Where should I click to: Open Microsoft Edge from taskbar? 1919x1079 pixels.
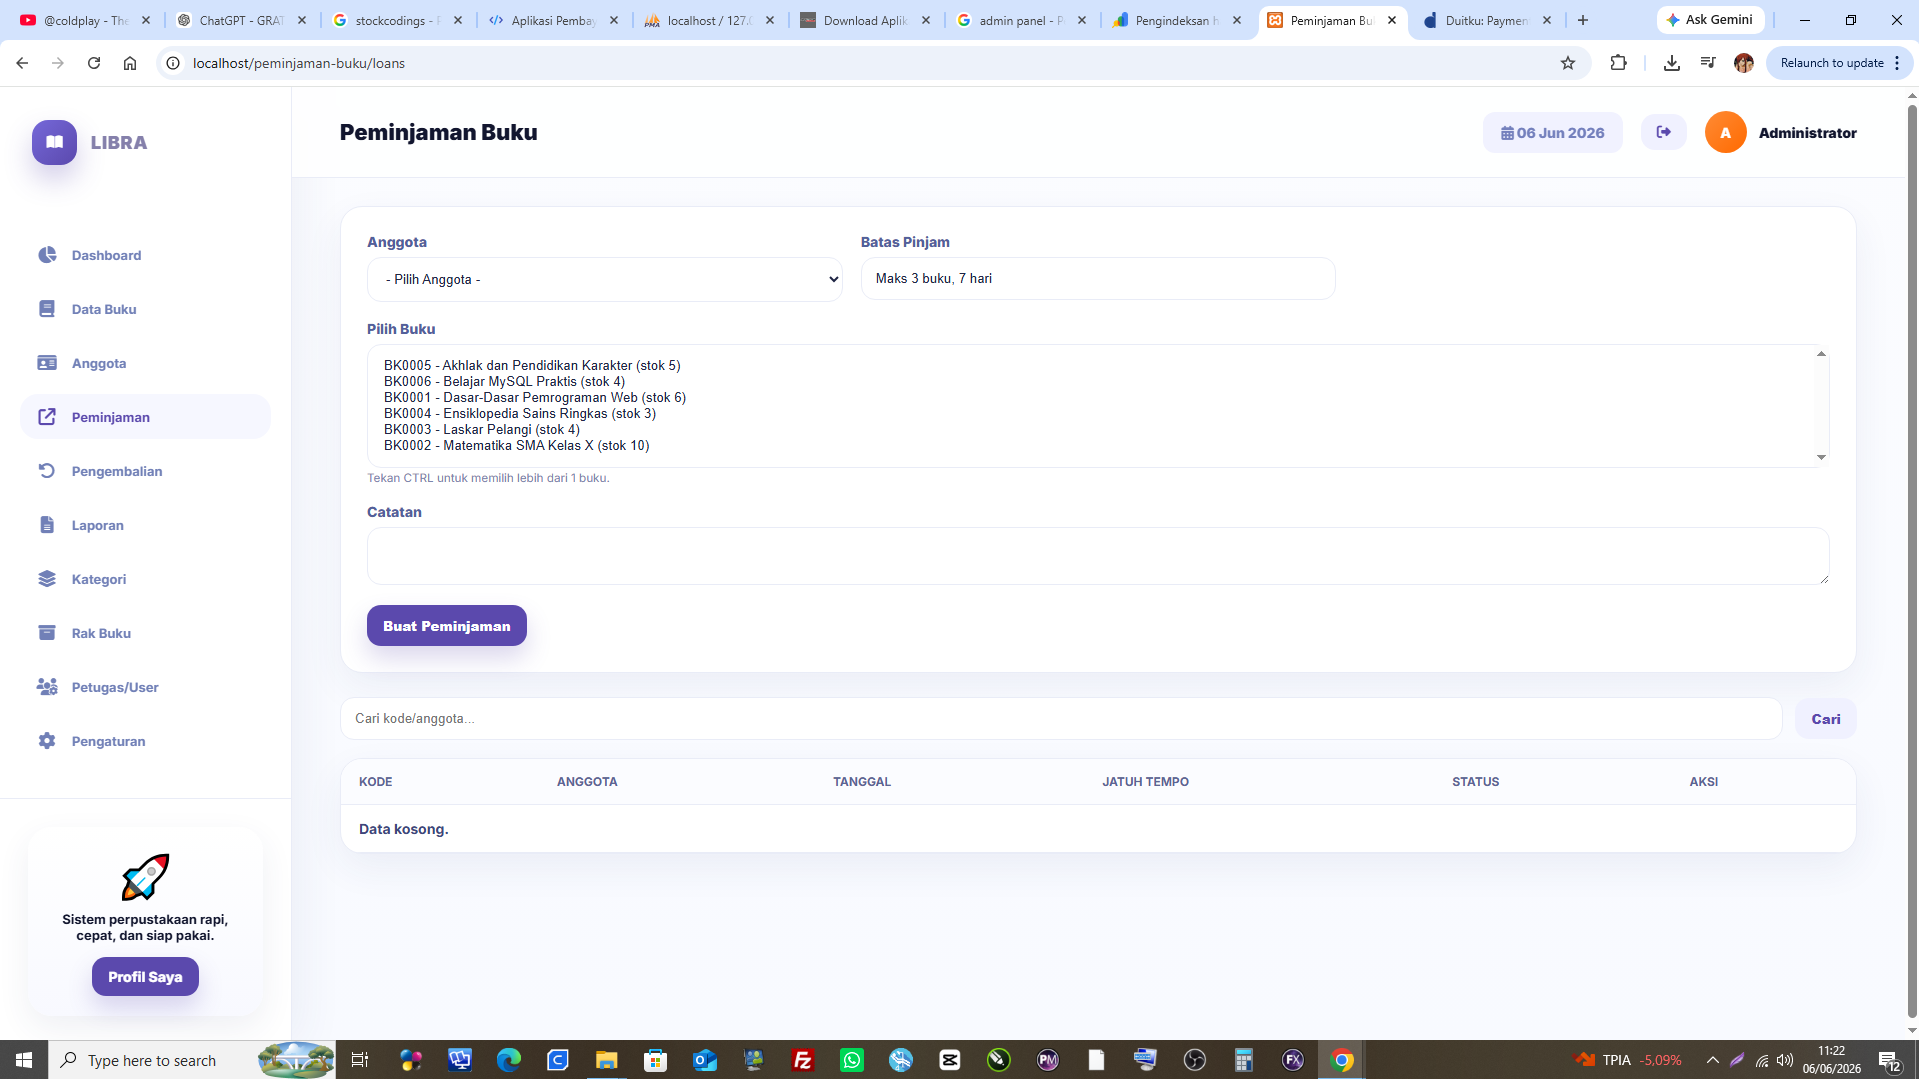[x=508, y=1059]
